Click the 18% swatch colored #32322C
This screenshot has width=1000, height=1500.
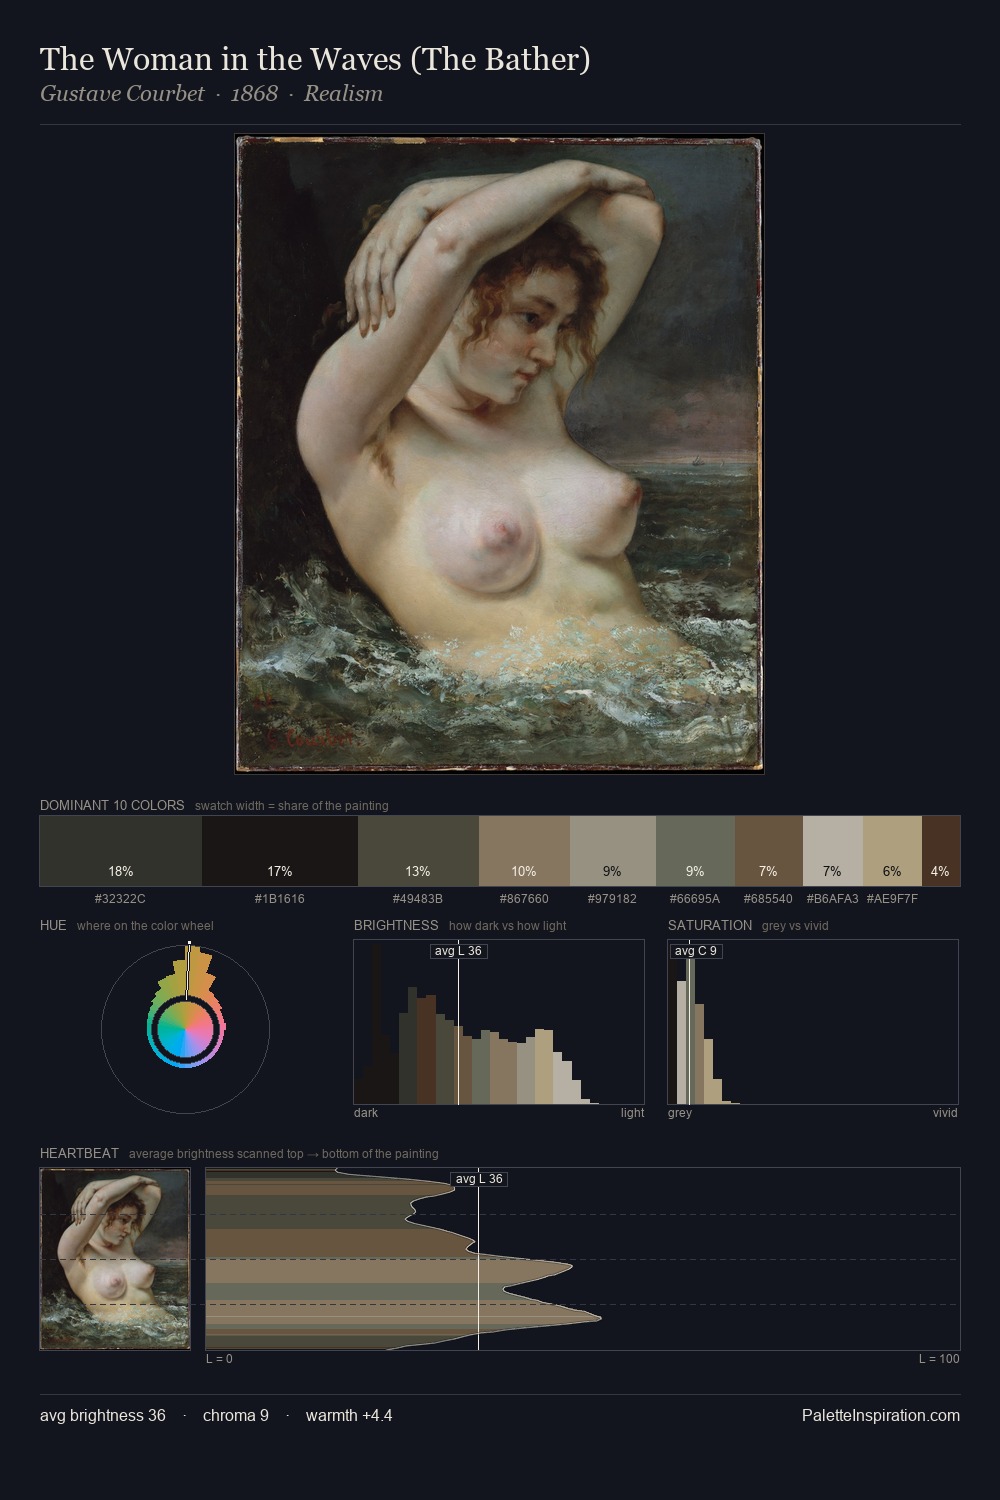click(x=121, y=851)
